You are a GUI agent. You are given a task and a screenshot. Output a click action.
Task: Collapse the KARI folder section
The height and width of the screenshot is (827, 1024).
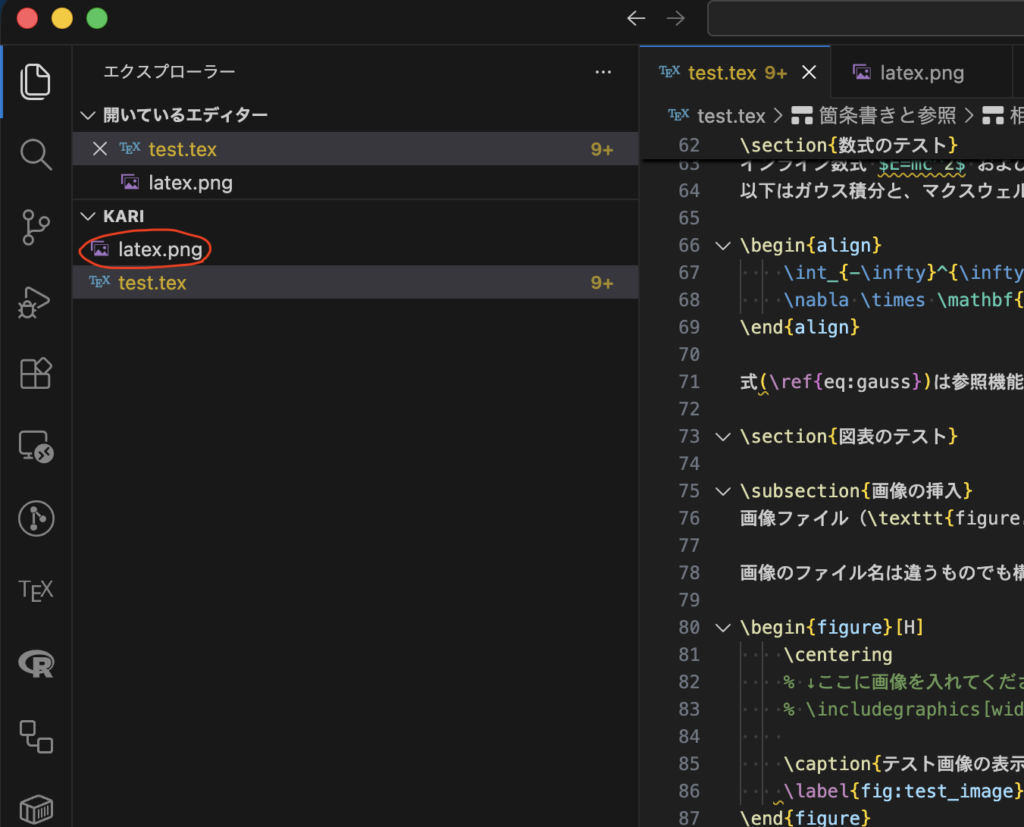88,217
